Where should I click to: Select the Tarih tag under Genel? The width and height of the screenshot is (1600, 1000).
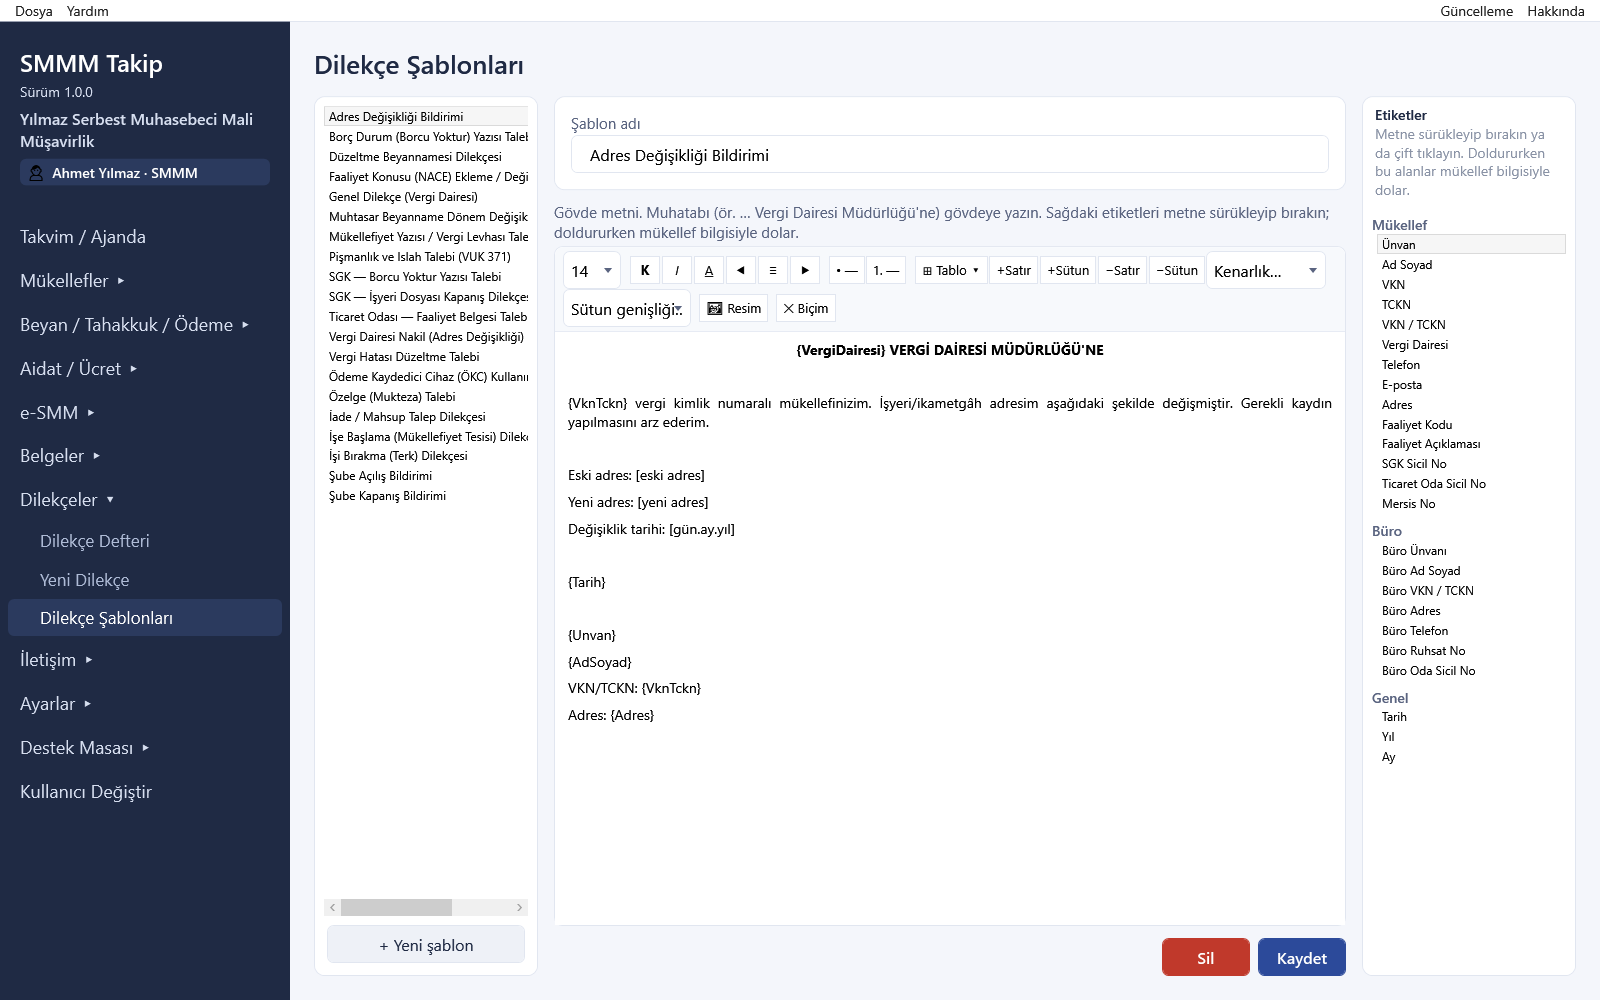click(x=1469, y=717)
